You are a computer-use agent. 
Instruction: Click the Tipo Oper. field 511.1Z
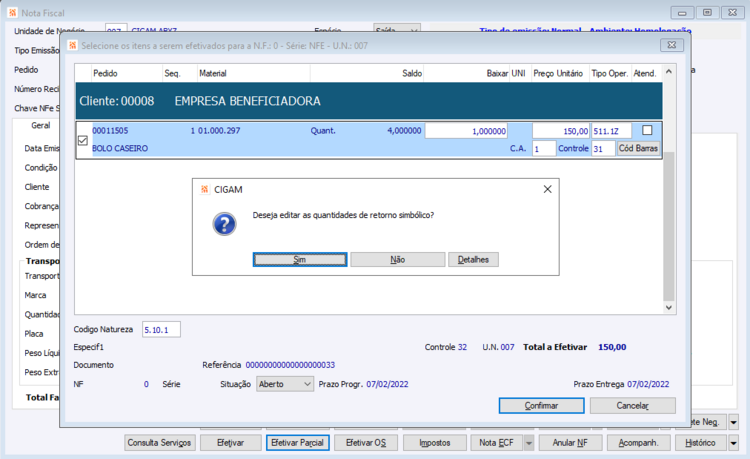[x=611, y=131]
